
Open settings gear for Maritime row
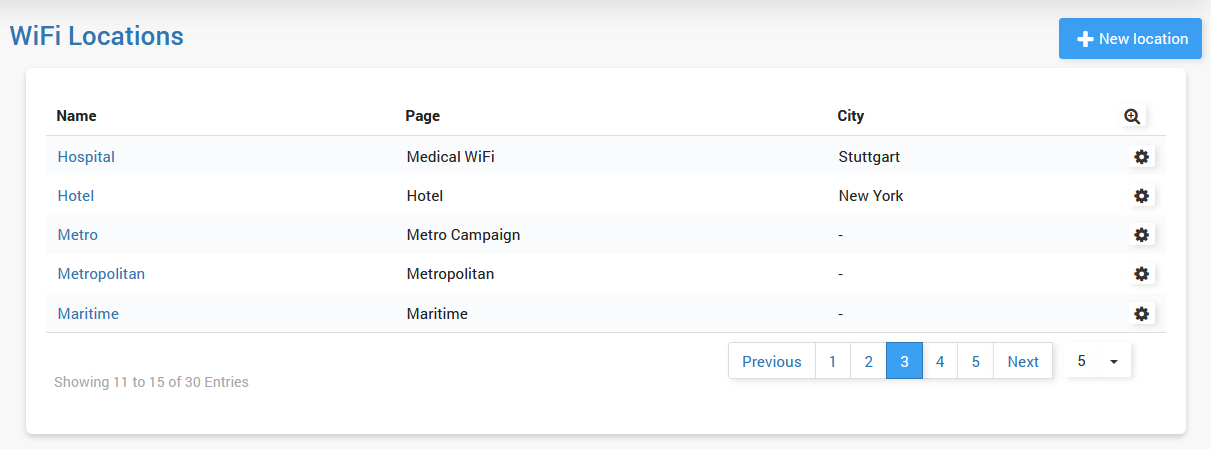(1141, 314)
